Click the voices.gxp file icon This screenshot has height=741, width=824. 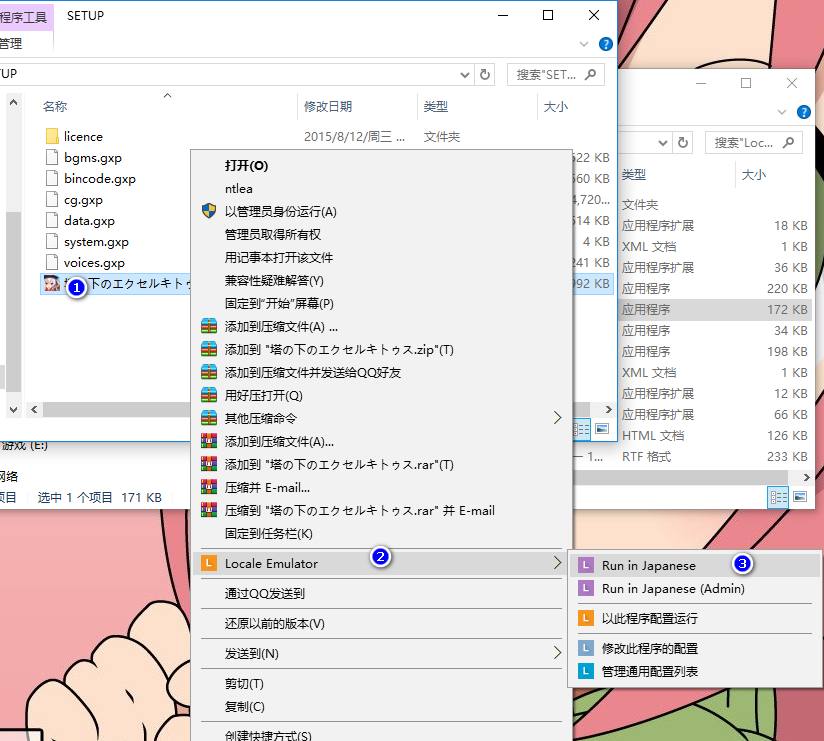[x=52, y=262]
